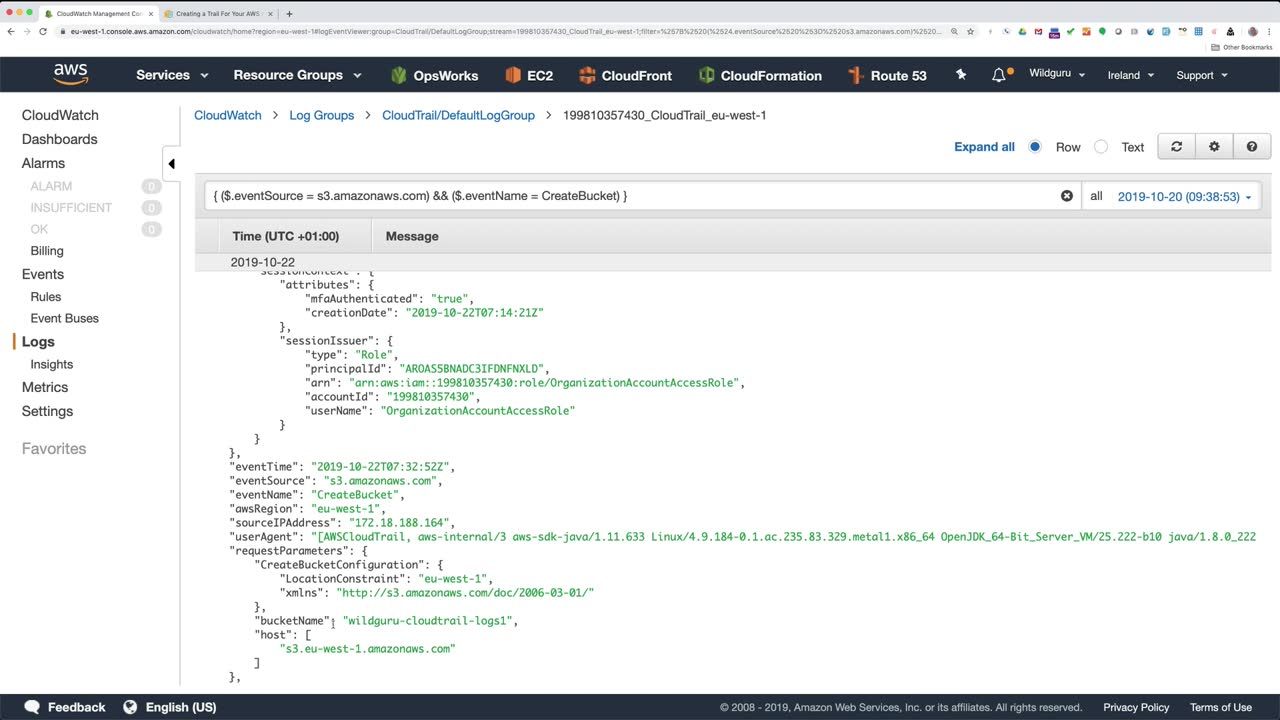This screenshot has width=1280, height=720.
Task: Open a new browser tab
Action: coord(289,14)
